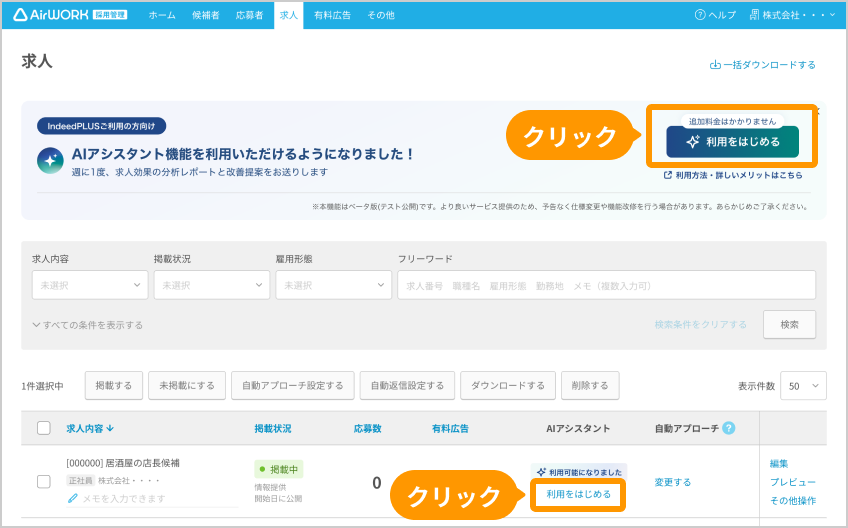The height and width of the screenshot is (528, 848).
Task: Sort by 応募数 column
Action: coord(367,428)
